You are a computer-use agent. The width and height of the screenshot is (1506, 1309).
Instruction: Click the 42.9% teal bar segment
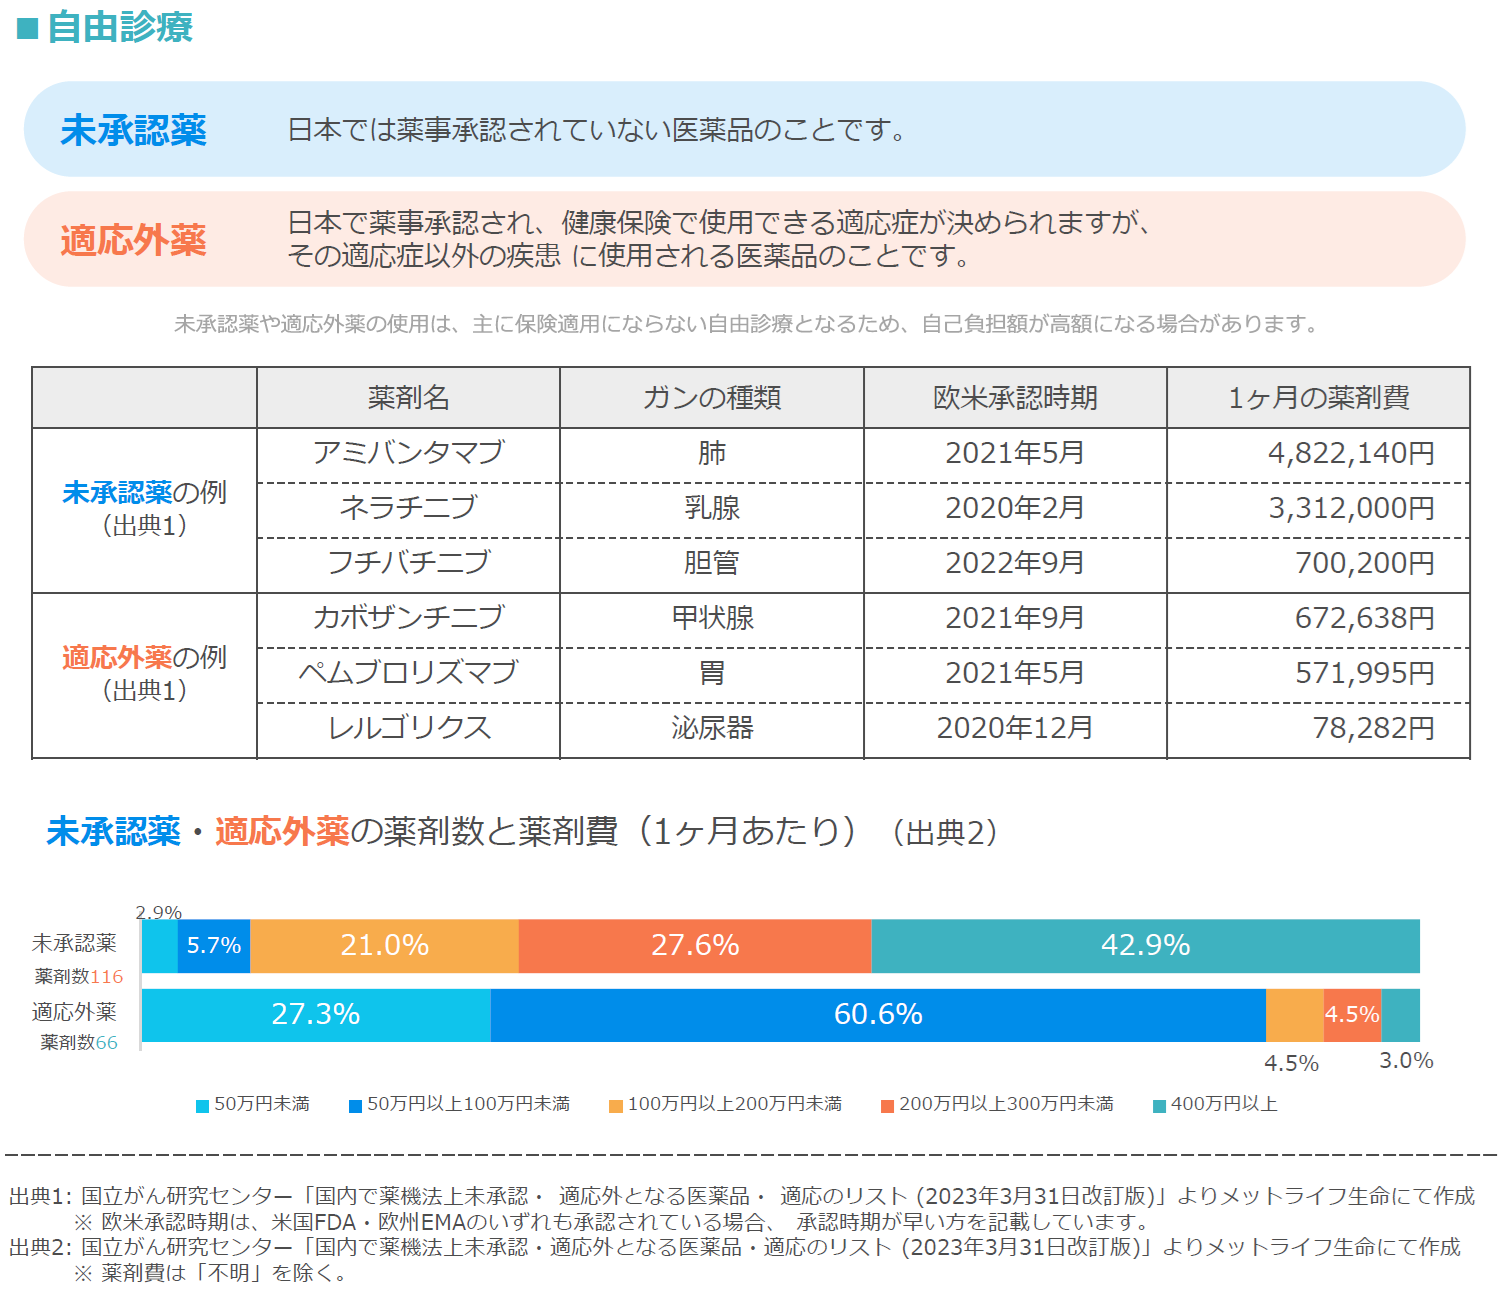point(1146,946)
